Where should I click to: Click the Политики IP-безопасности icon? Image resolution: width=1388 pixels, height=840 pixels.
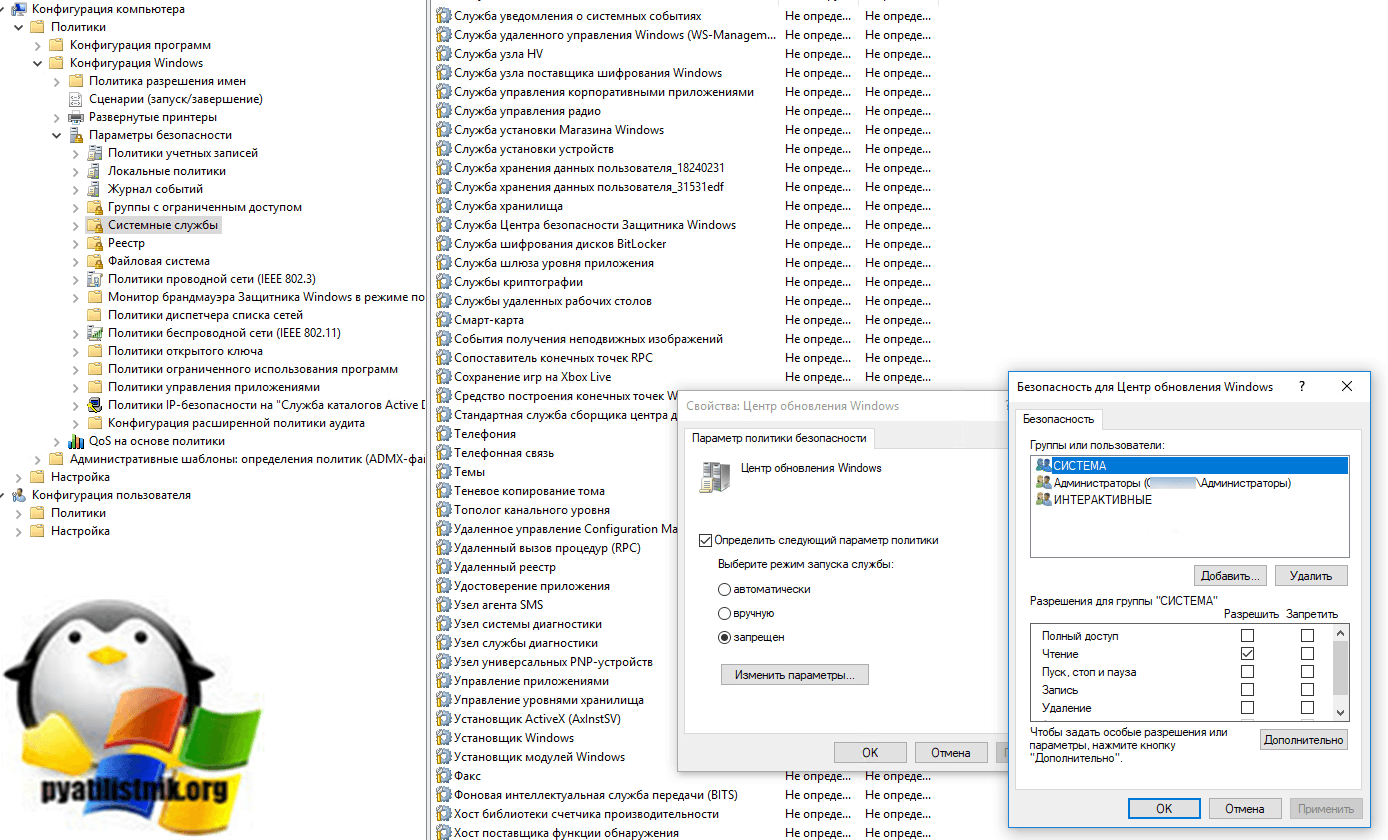[x=95, y=405]
